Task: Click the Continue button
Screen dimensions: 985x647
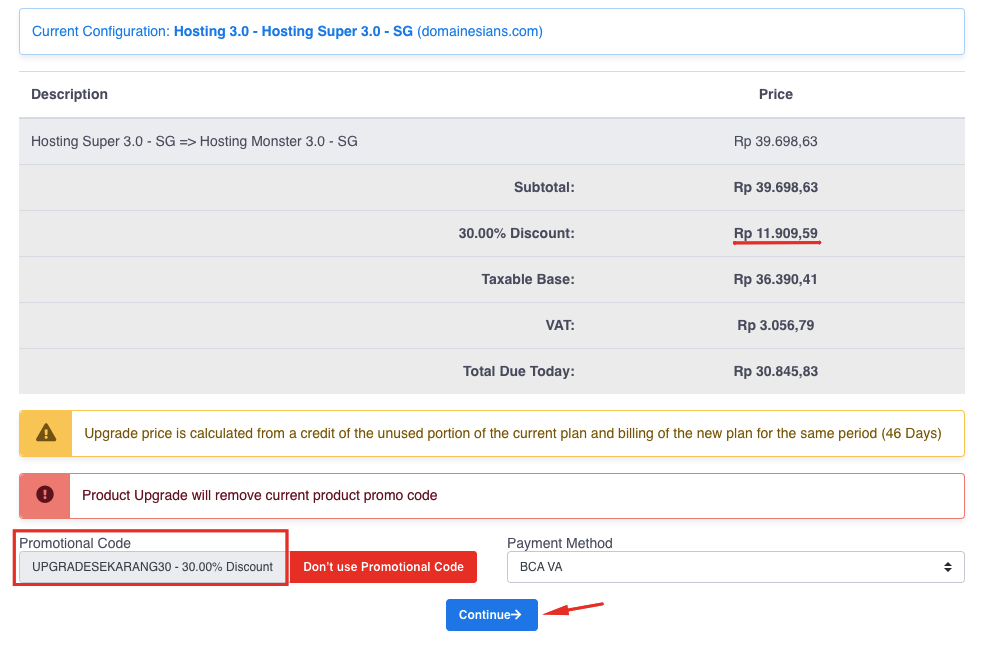Action: 492,615
